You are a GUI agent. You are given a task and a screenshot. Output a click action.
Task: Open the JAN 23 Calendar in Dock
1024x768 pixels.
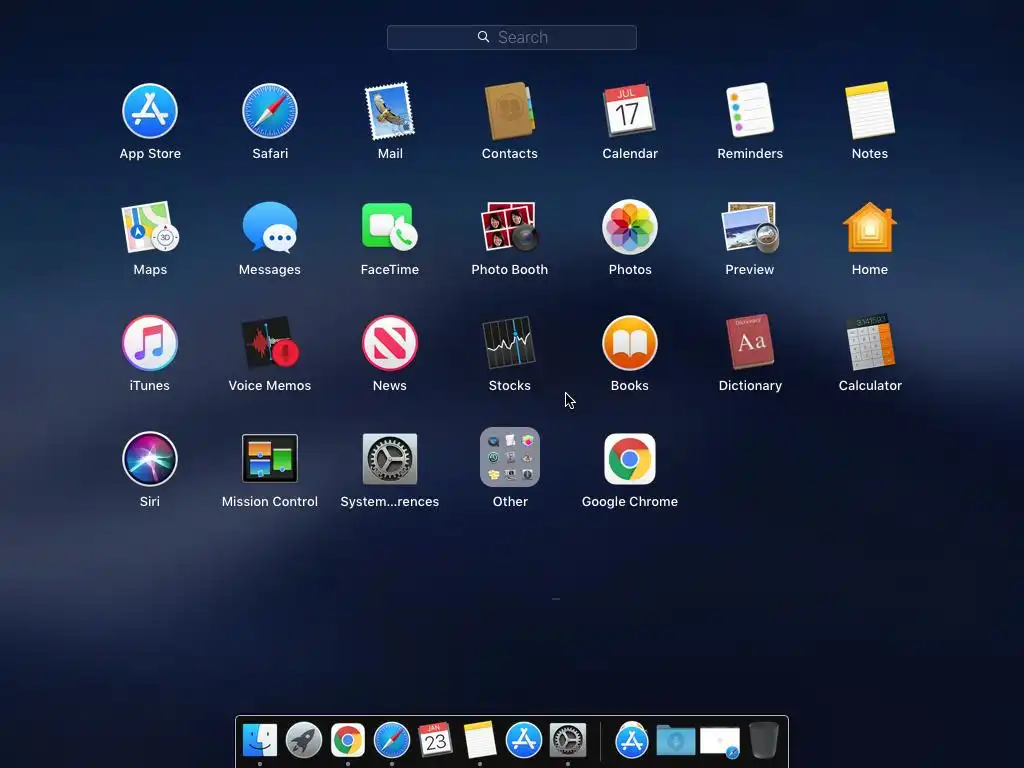point(436,740)
